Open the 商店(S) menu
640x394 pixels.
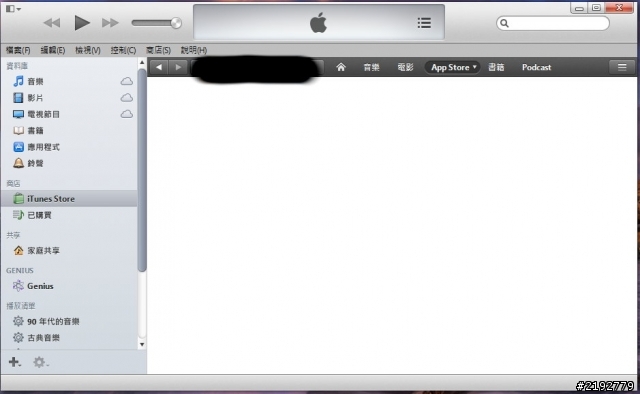pyautogui.click(x=158, y=50)
